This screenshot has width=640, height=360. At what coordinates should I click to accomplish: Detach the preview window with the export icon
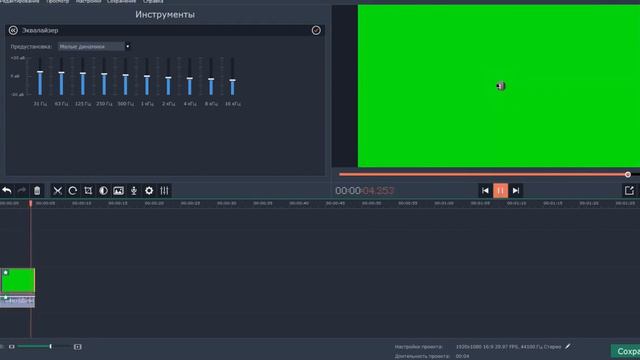point(629,191)
